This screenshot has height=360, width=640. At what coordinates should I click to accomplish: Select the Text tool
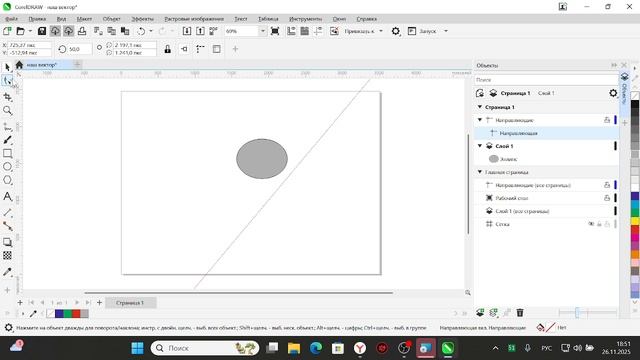7,196
